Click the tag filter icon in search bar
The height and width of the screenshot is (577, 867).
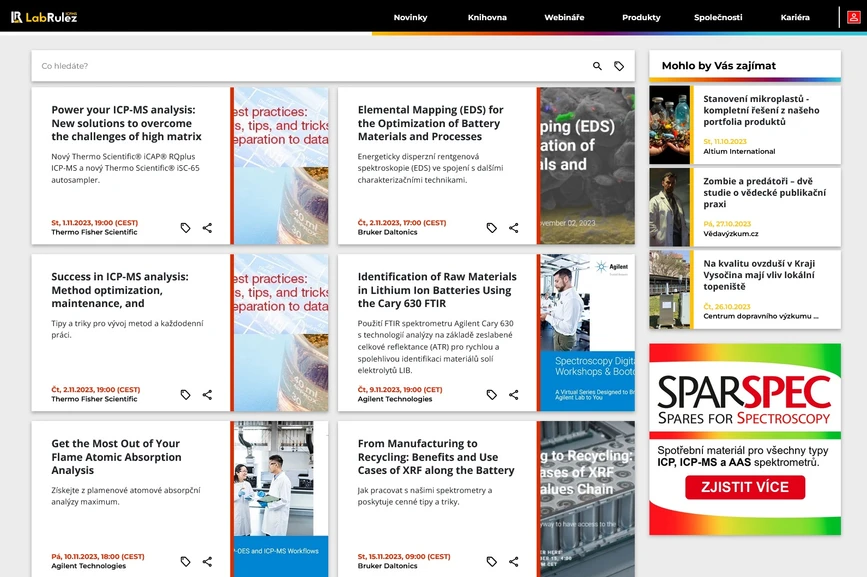coord(619,66)
